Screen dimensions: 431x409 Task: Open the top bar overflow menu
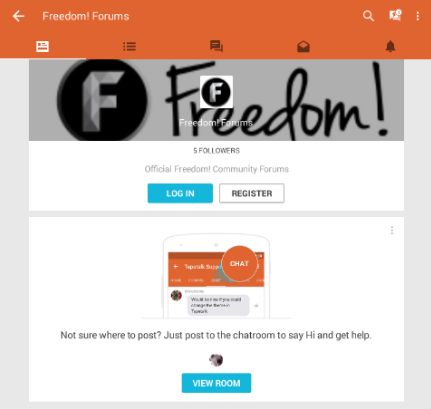(x=418, y=16)
